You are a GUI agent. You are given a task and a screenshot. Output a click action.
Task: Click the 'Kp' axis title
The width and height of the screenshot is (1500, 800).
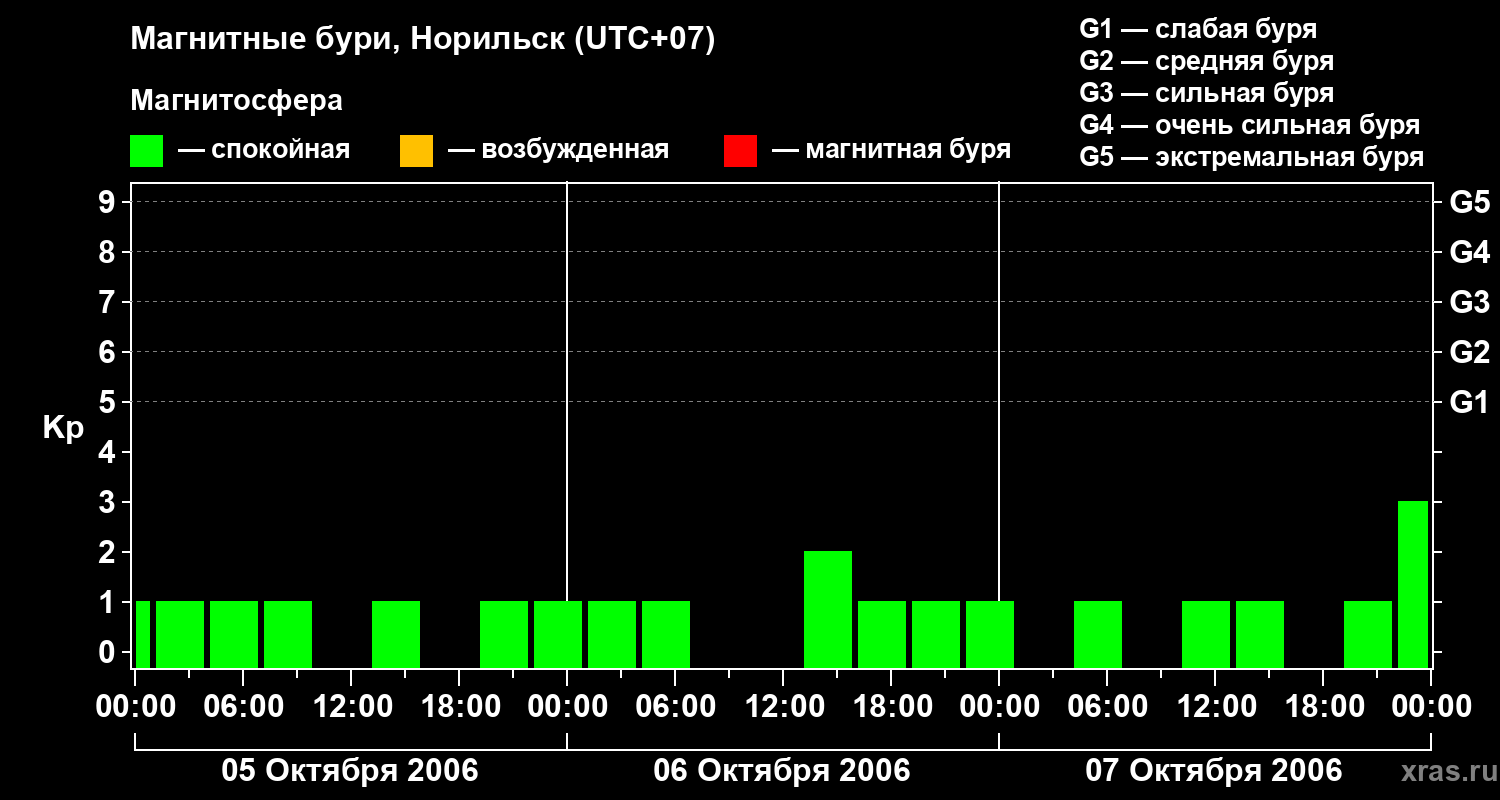64,428
